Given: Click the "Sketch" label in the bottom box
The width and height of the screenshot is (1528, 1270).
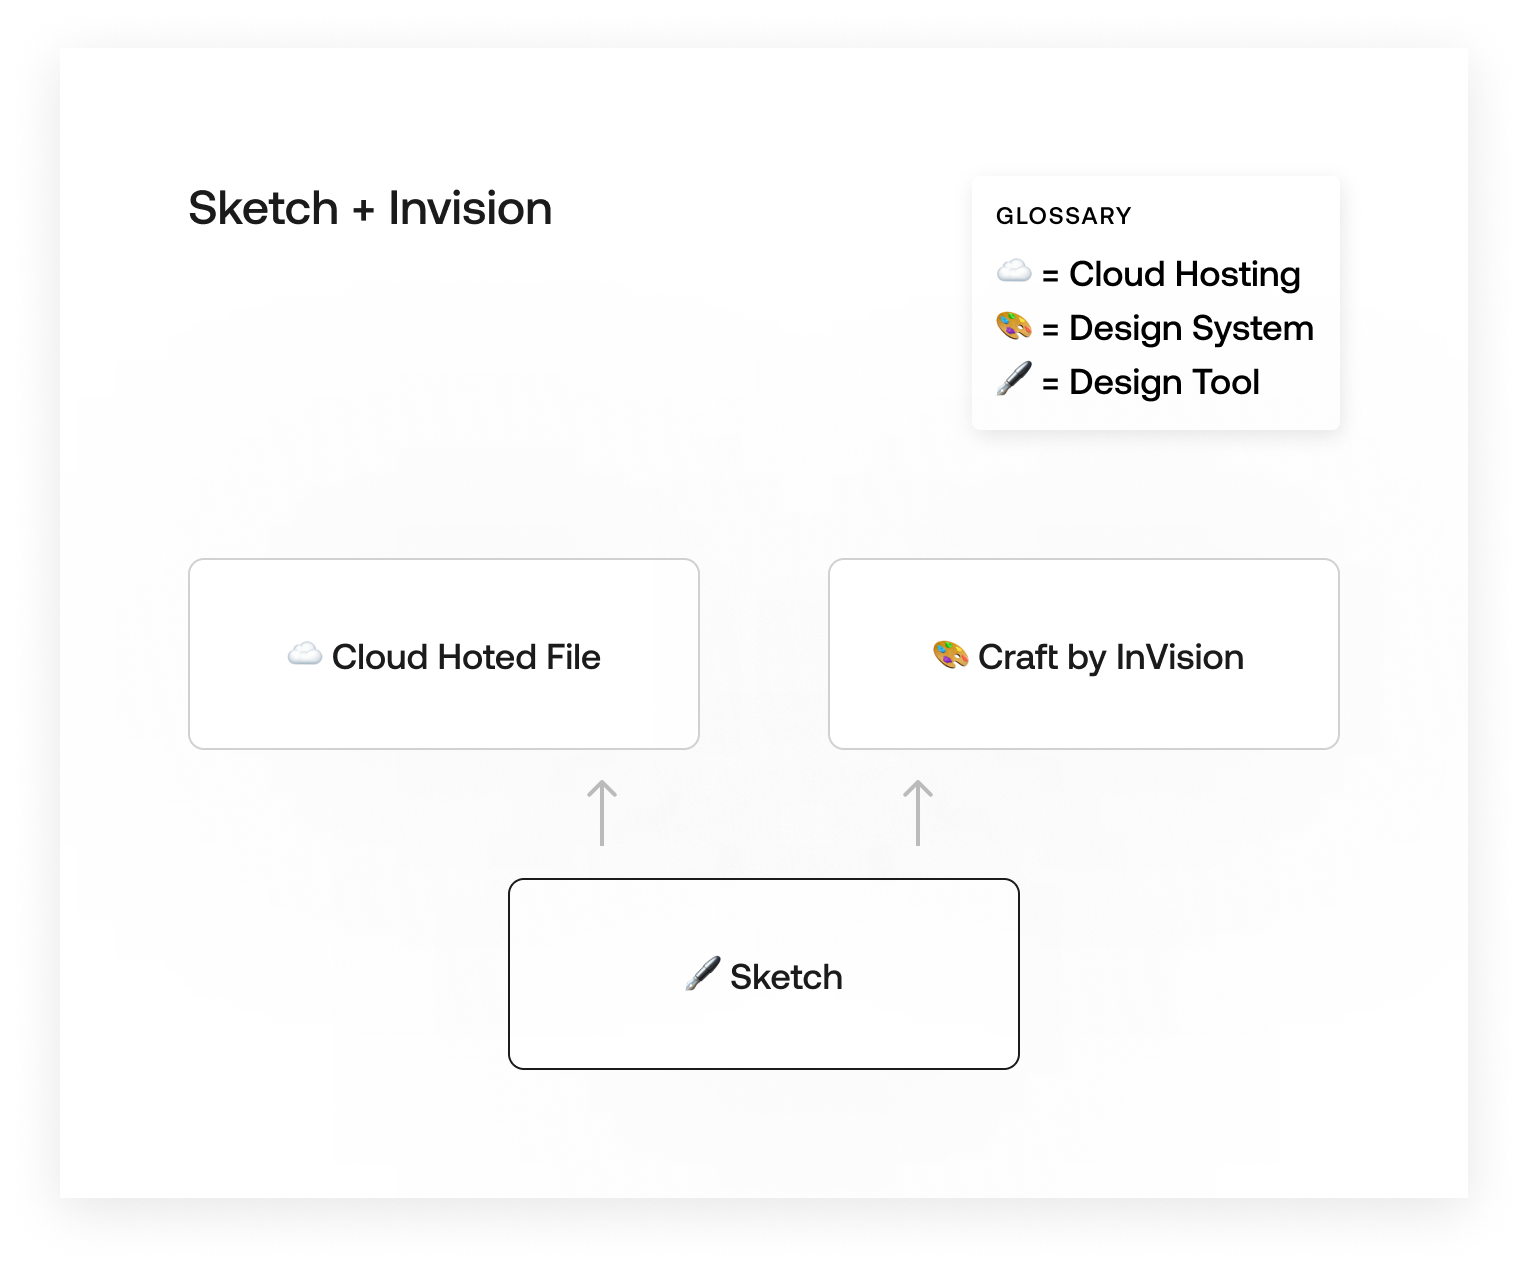Looking at the screenshot, I should click(x=786, y=977).
